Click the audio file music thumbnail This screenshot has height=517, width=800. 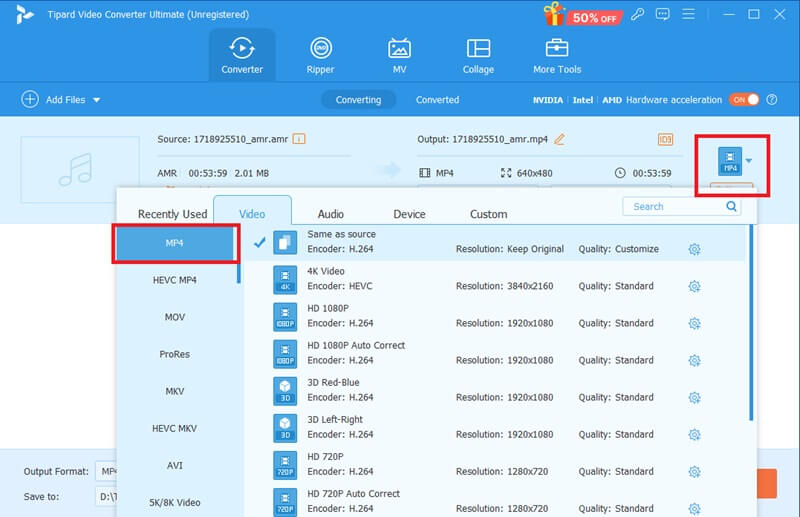click(x=80, y=169)
